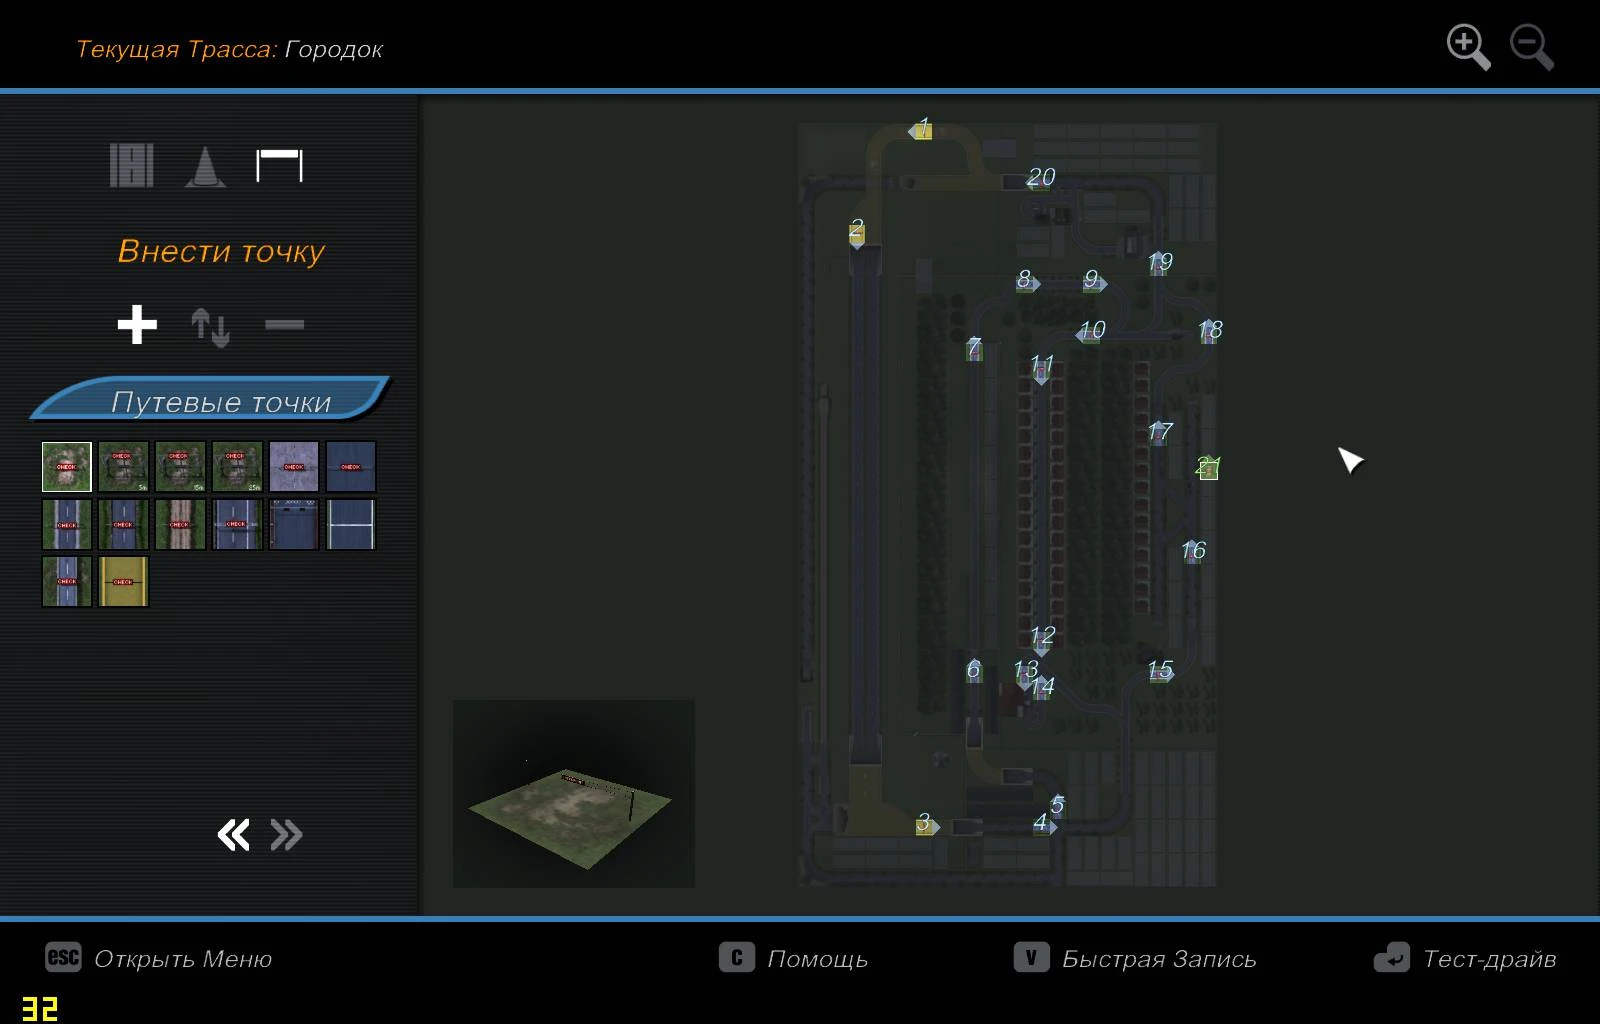
Task: Click the right double-arrow pagination control
Action: click(286, 833)
